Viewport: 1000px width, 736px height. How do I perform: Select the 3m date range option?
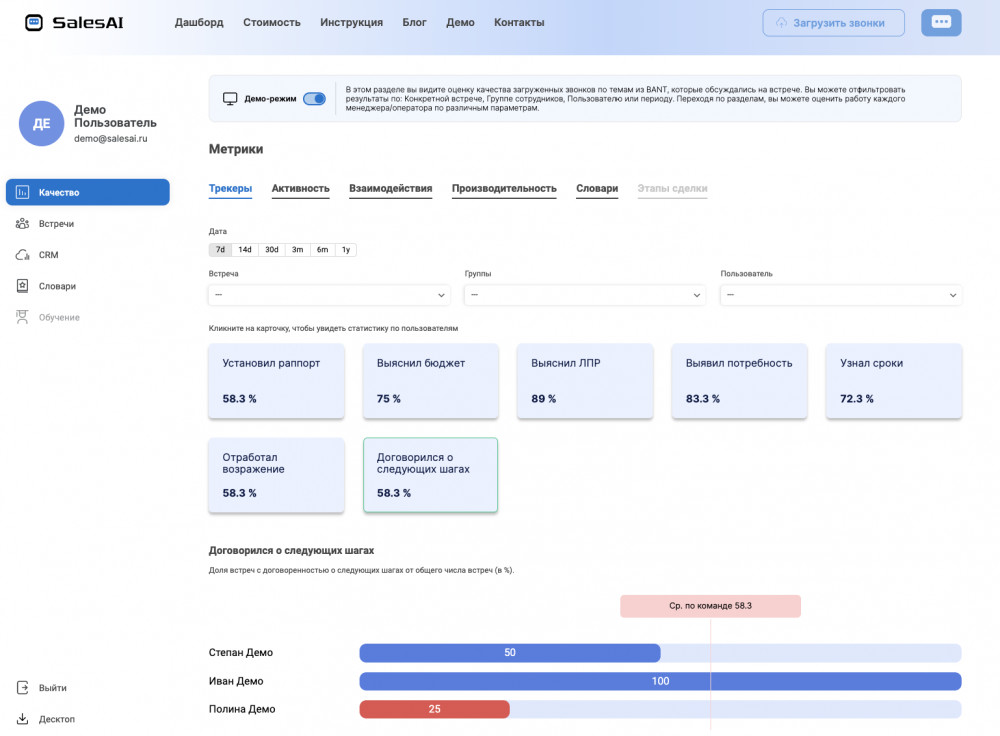pyautogui.click(x=297, y=250)
